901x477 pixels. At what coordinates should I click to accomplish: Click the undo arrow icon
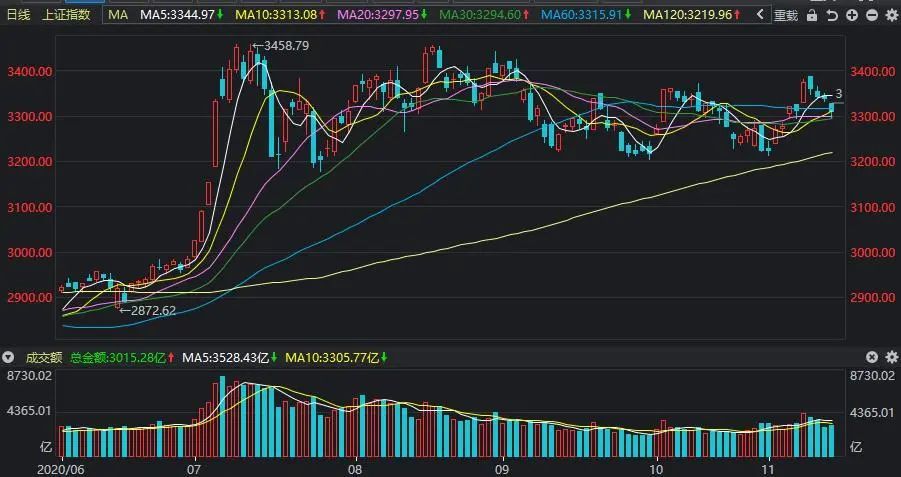[x=832, y=16]
